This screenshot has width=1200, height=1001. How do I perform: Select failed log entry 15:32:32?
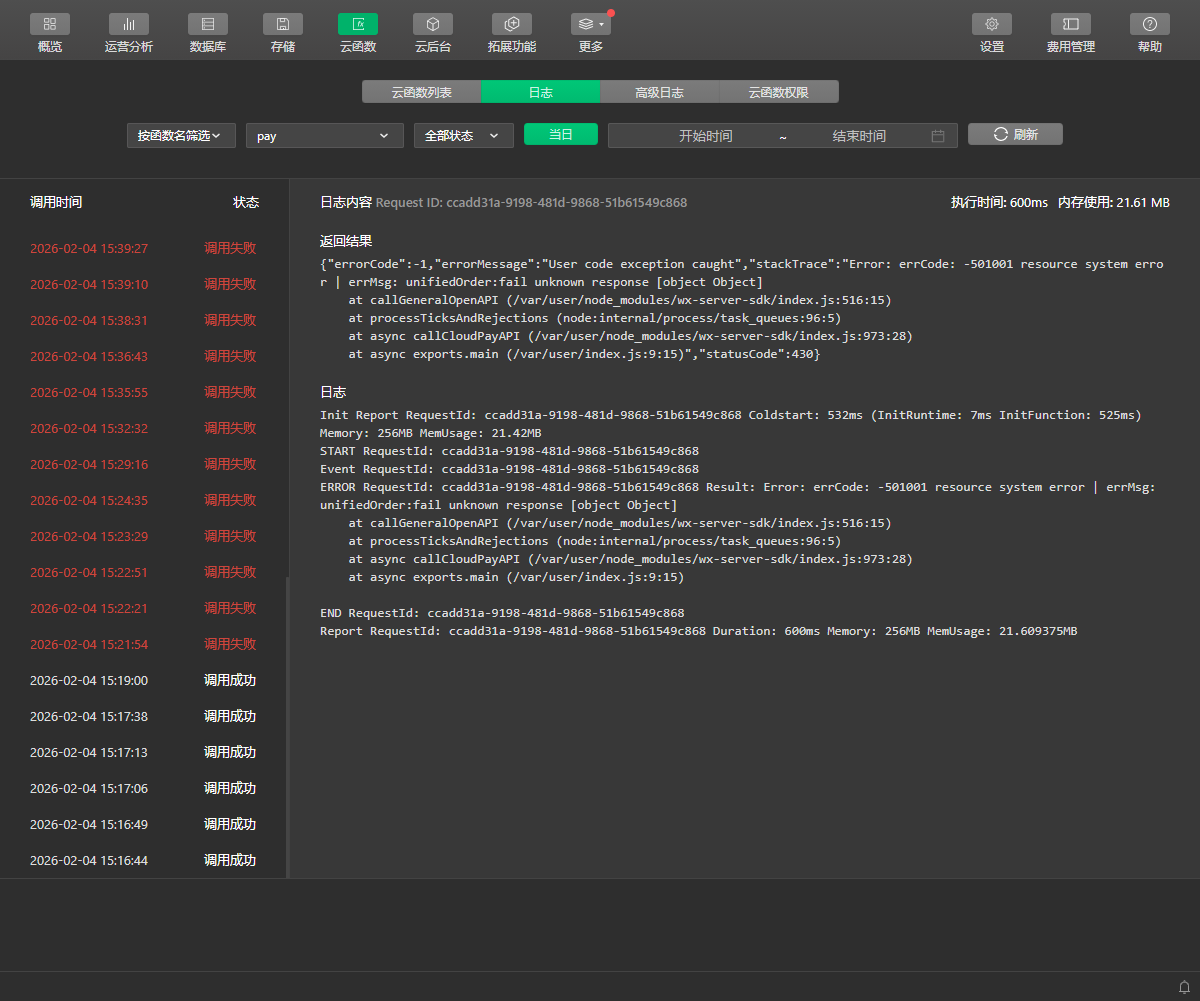[144, 428]
